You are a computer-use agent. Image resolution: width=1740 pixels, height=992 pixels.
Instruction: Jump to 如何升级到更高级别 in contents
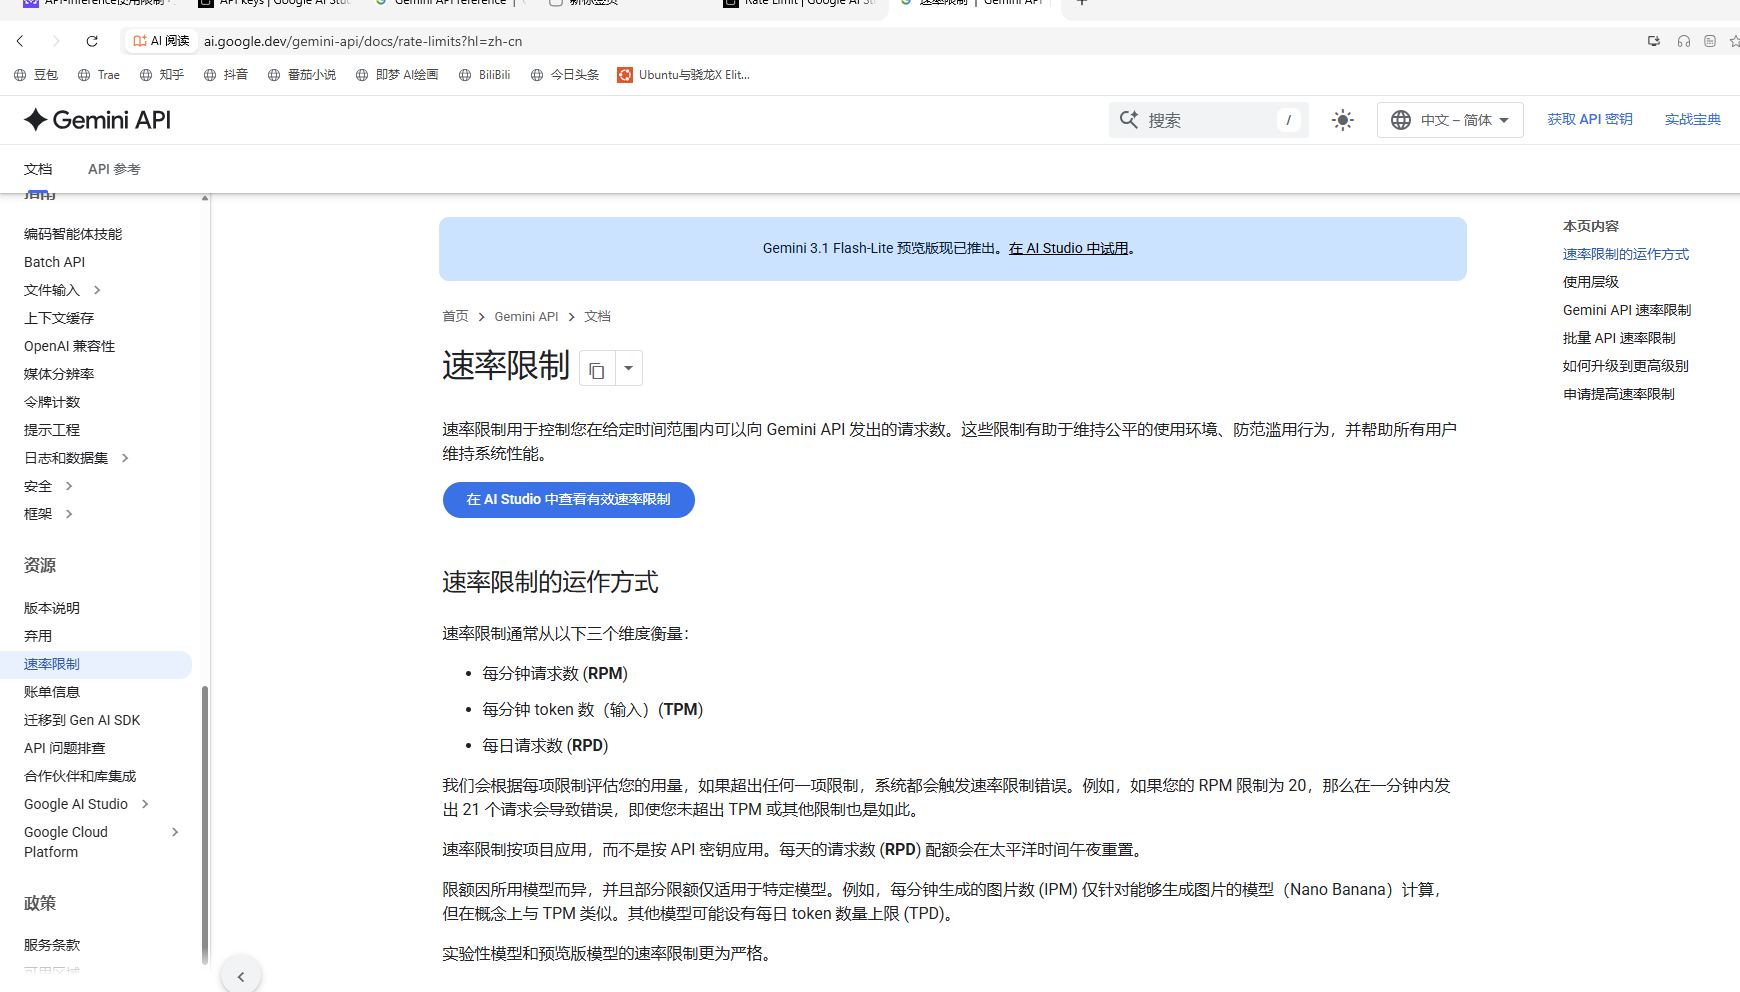(1626, 366)
